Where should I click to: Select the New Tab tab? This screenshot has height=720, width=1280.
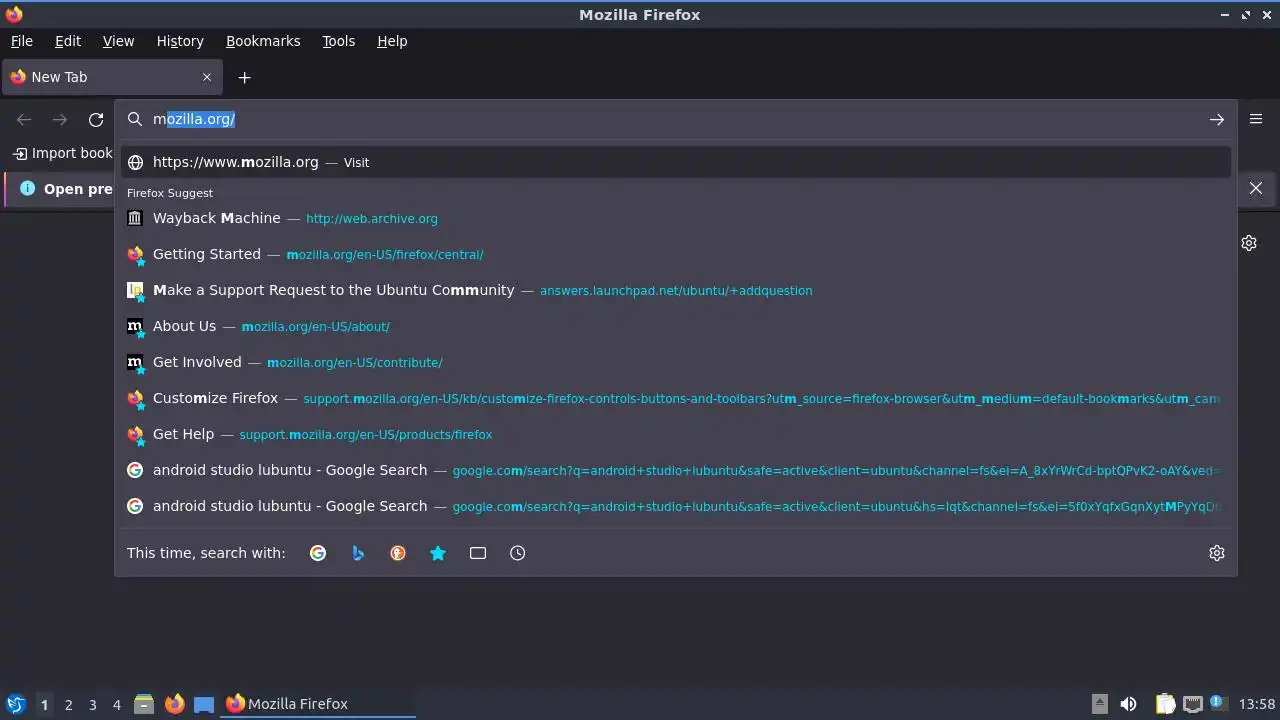point(110,77)
